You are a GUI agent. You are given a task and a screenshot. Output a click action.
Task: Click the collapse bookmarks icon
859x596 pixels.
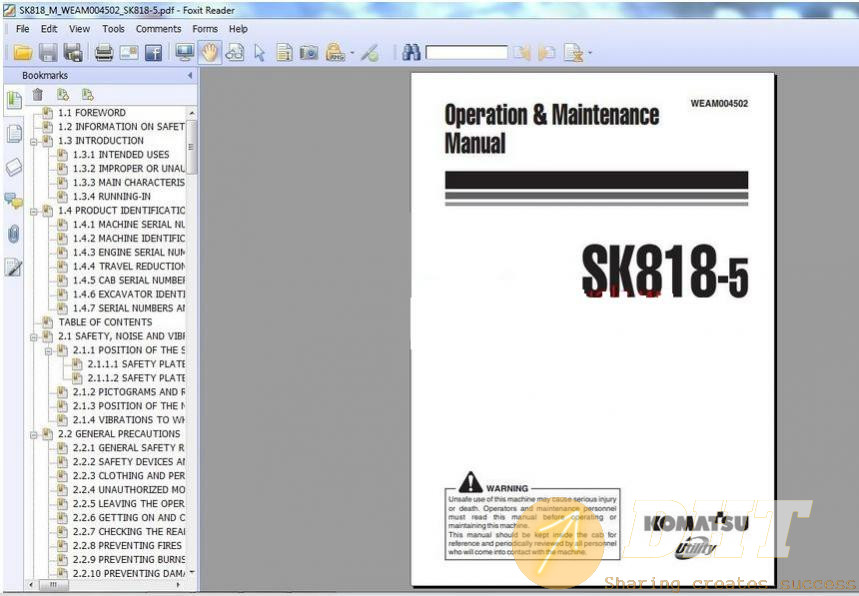tap(88, 95)
